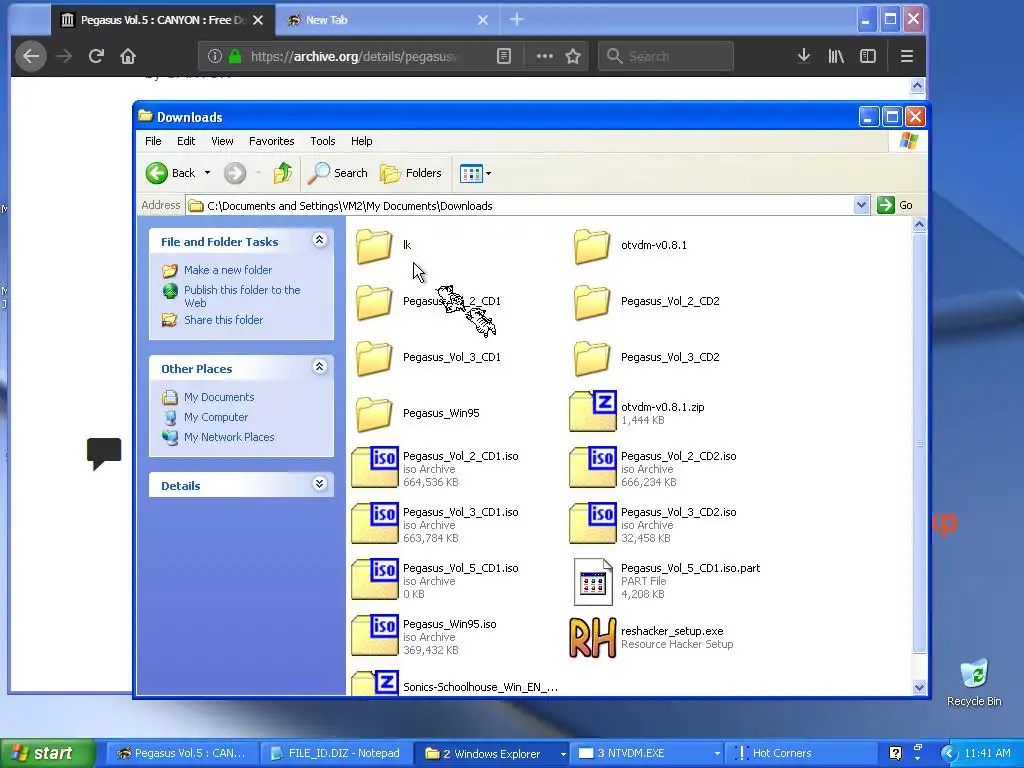The width and height of the screenshot is (1024, 768).
Task: Collapse File and Folder Tasks panel
Action: [319, 240]
